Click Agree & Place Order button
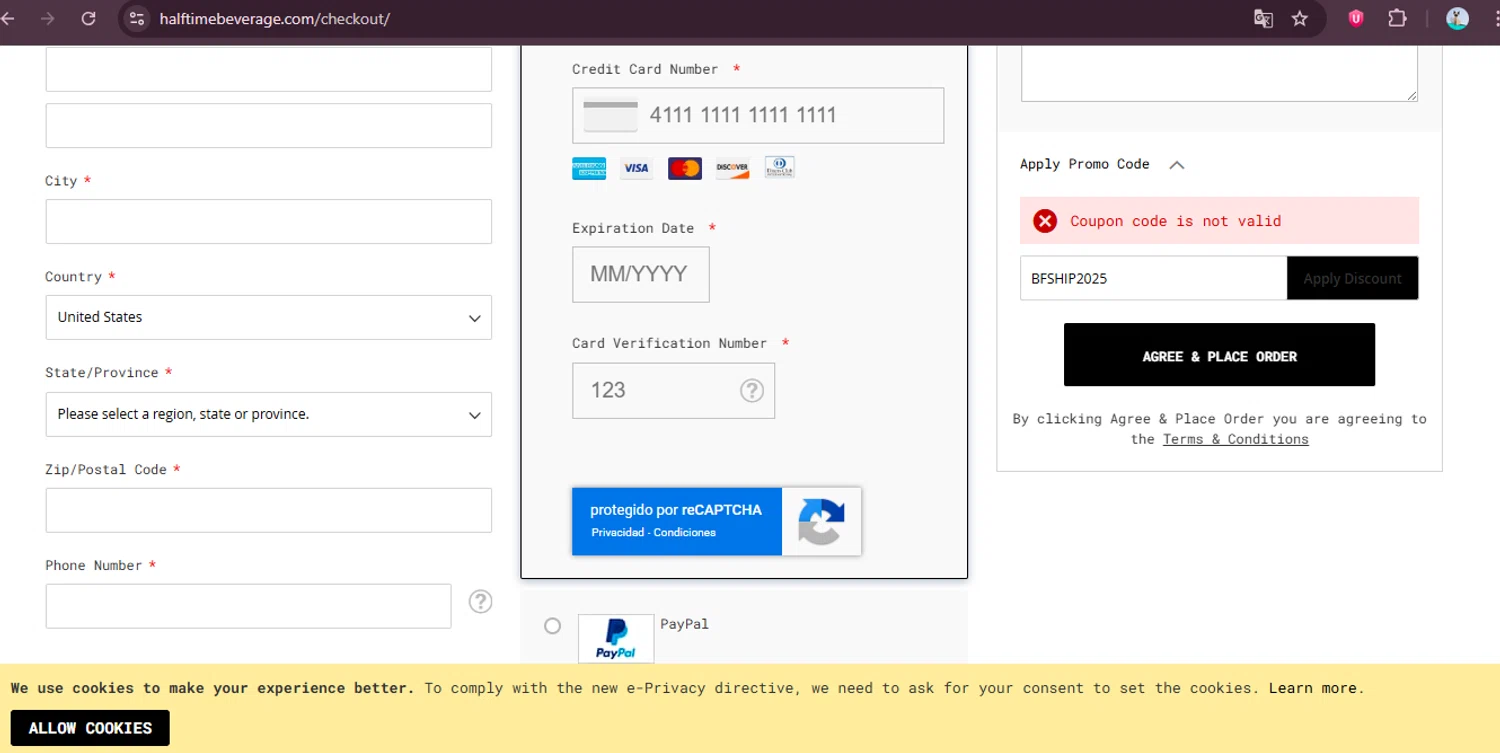This screenshot has width=1500, height=753. coord(1219,355)
